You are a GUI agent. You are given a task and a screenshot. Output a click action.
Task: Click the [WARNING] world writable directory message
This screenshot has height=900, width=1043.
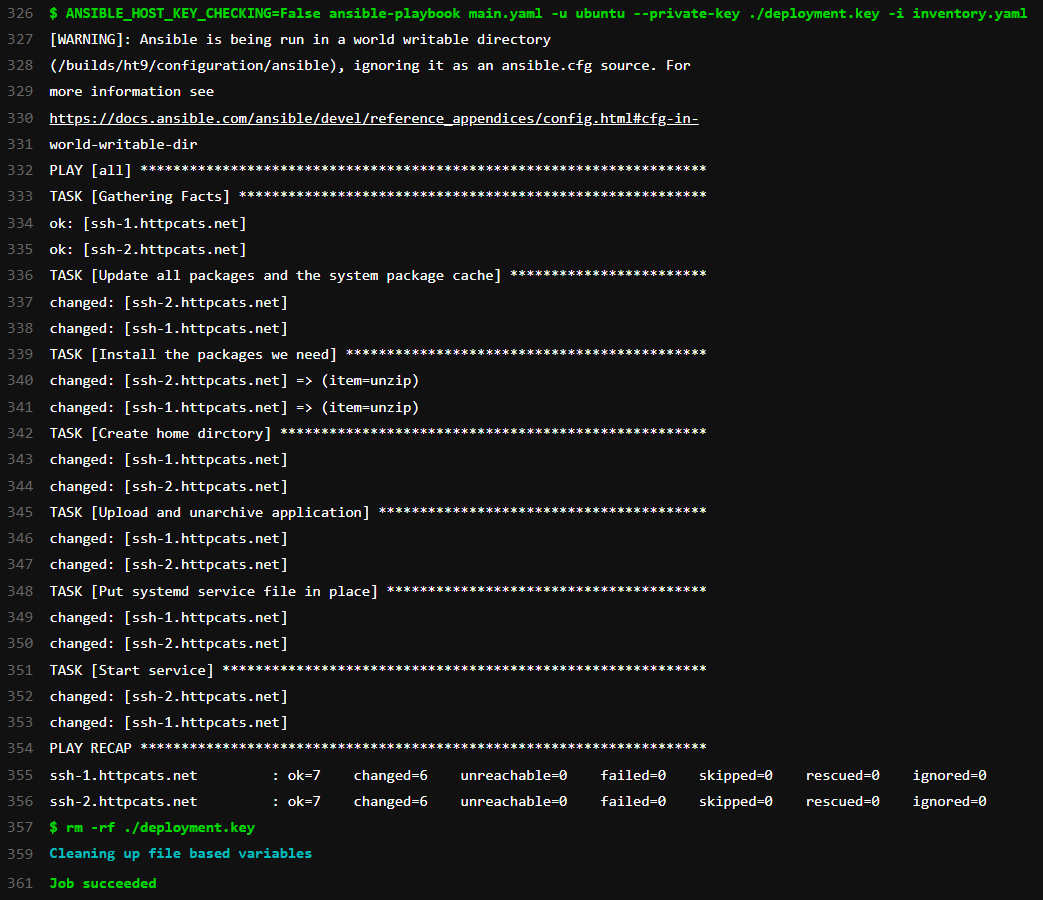(x=300, y=39)
